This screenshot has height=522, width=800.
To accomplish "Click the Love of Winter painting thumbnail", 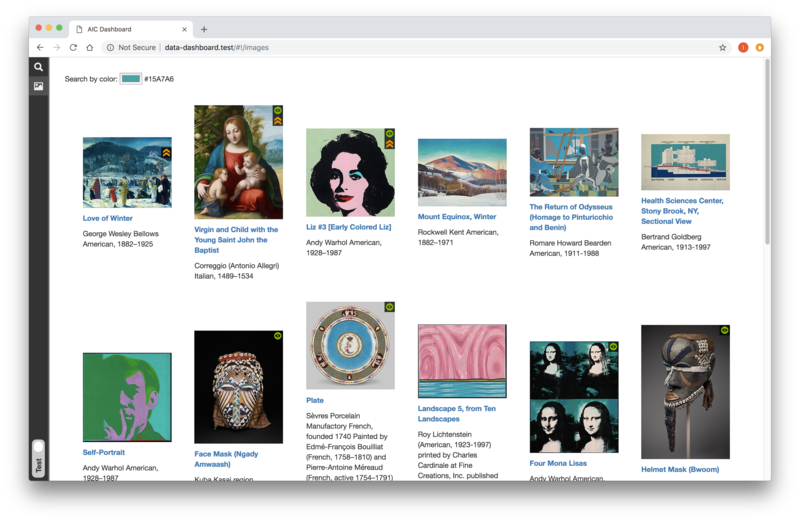I will 127,172.
